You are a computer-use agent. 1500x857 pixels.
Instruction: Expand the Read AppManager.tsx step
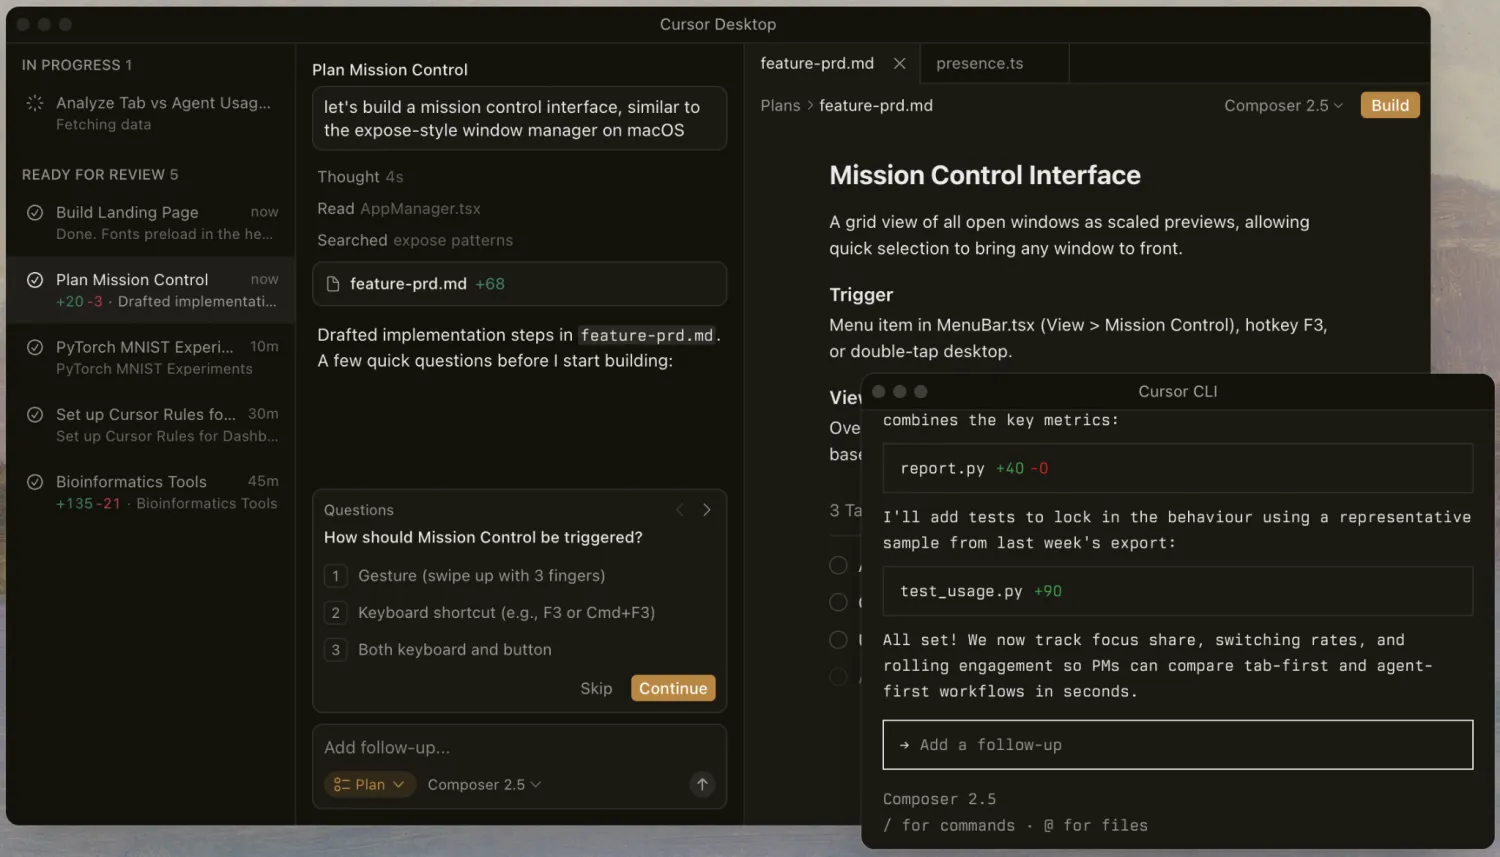(x=399, y=209)
